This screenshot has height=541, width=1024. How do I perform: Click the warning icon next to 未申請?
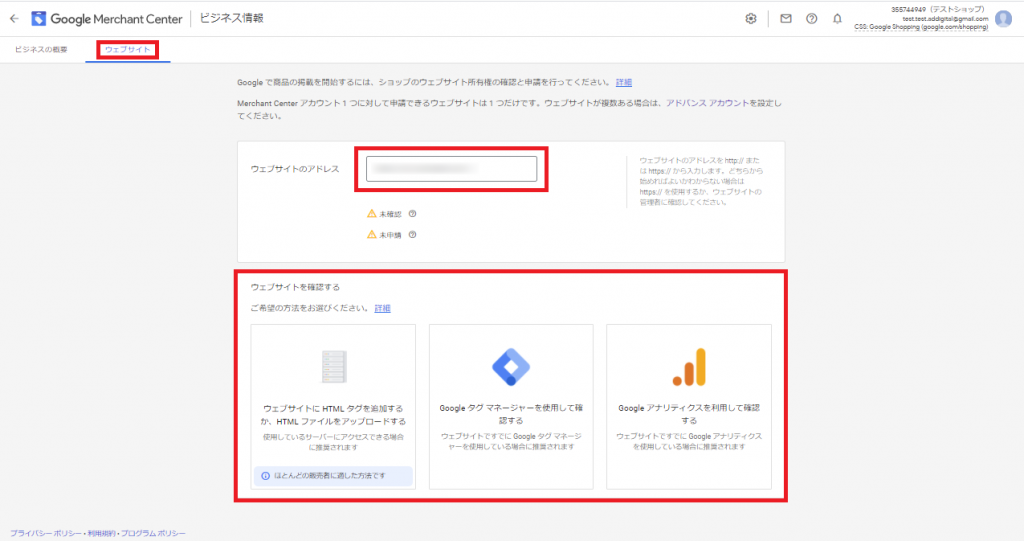click(372, 235)
